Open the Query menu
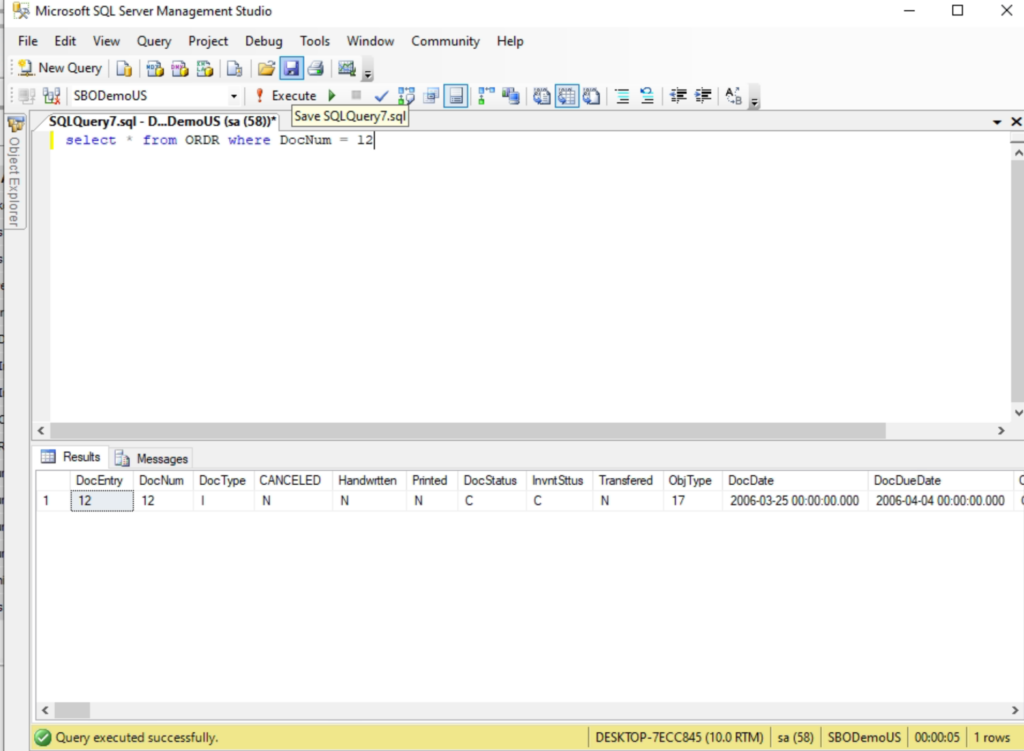The height and width of the screenshot is (751, 1024). (154, 41)
